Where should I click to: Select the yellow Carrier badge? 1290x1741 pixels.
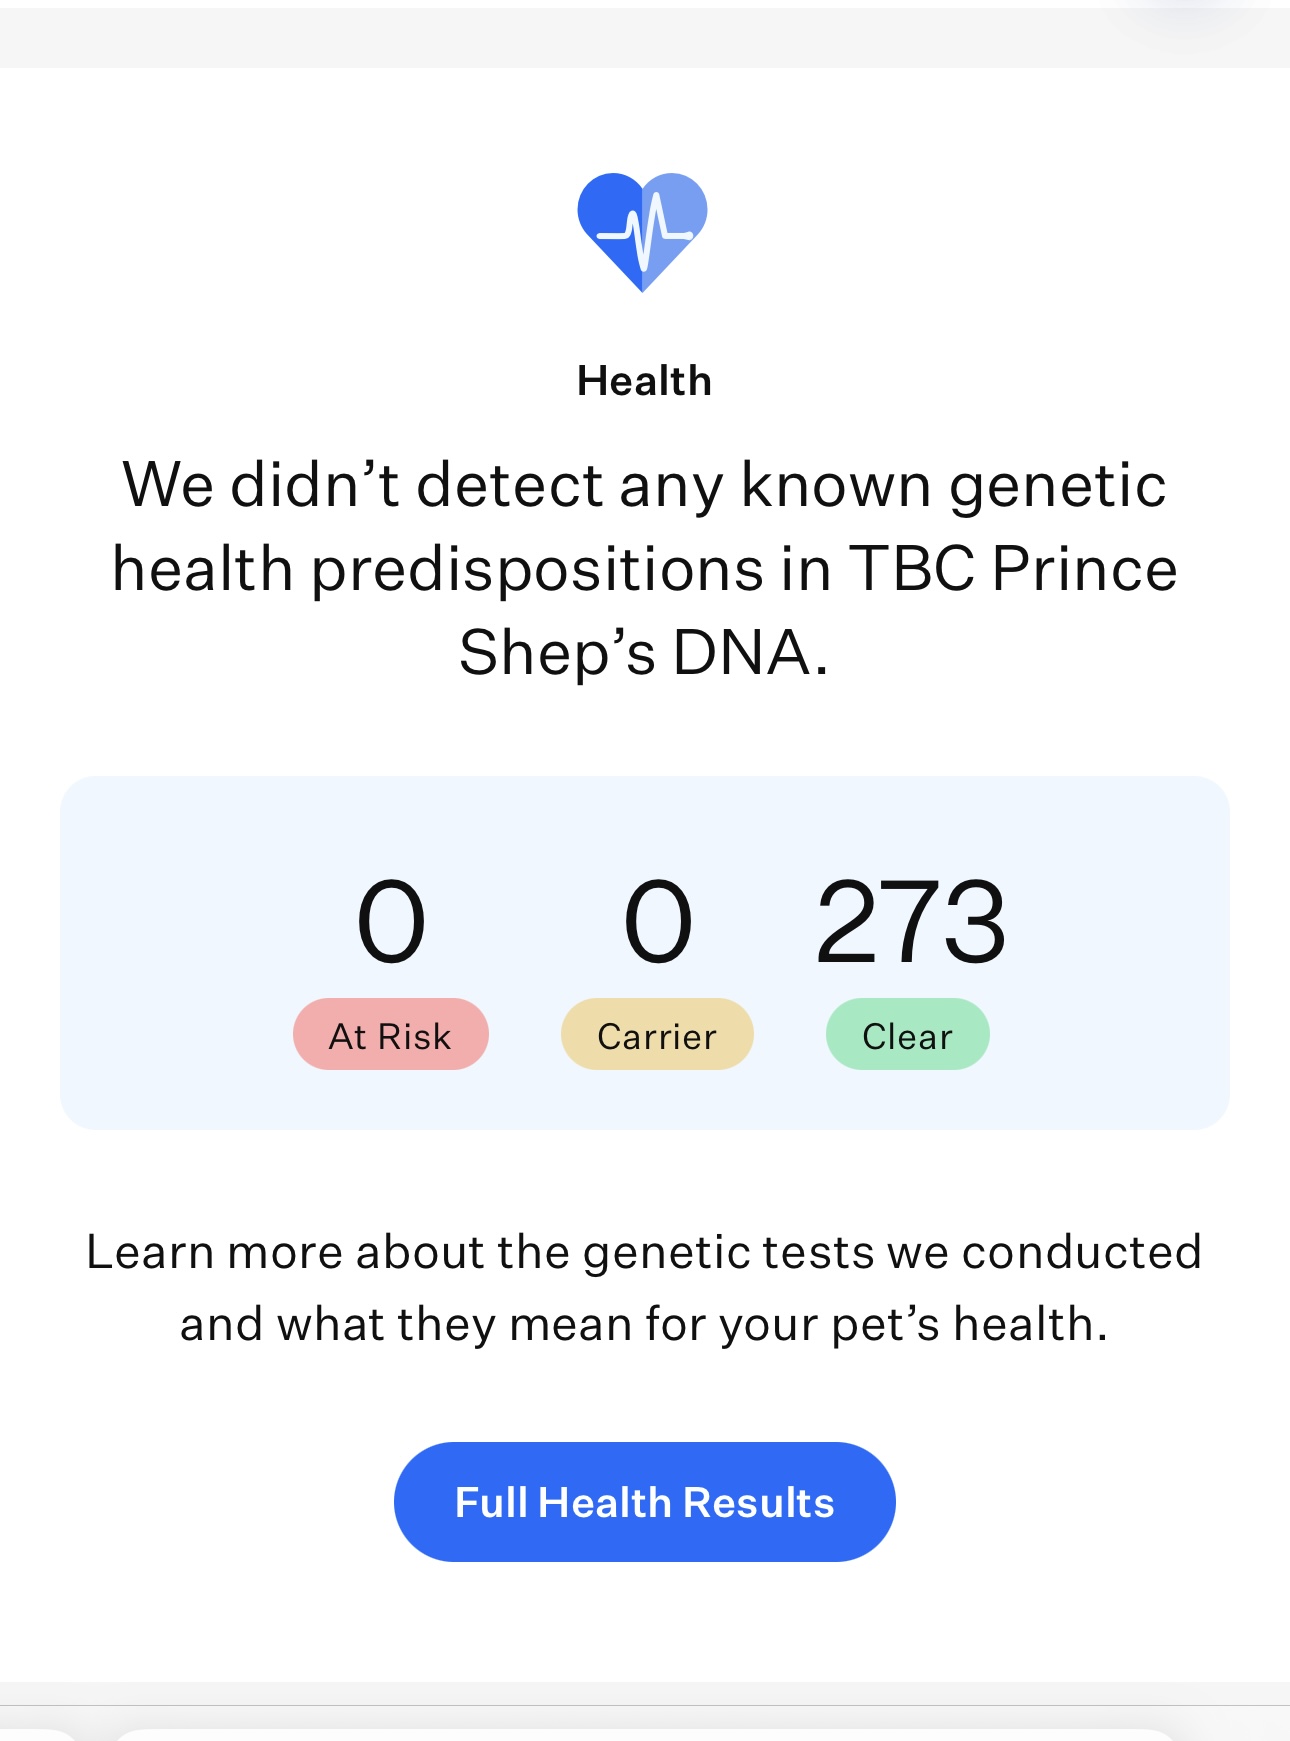[657, 1035]
